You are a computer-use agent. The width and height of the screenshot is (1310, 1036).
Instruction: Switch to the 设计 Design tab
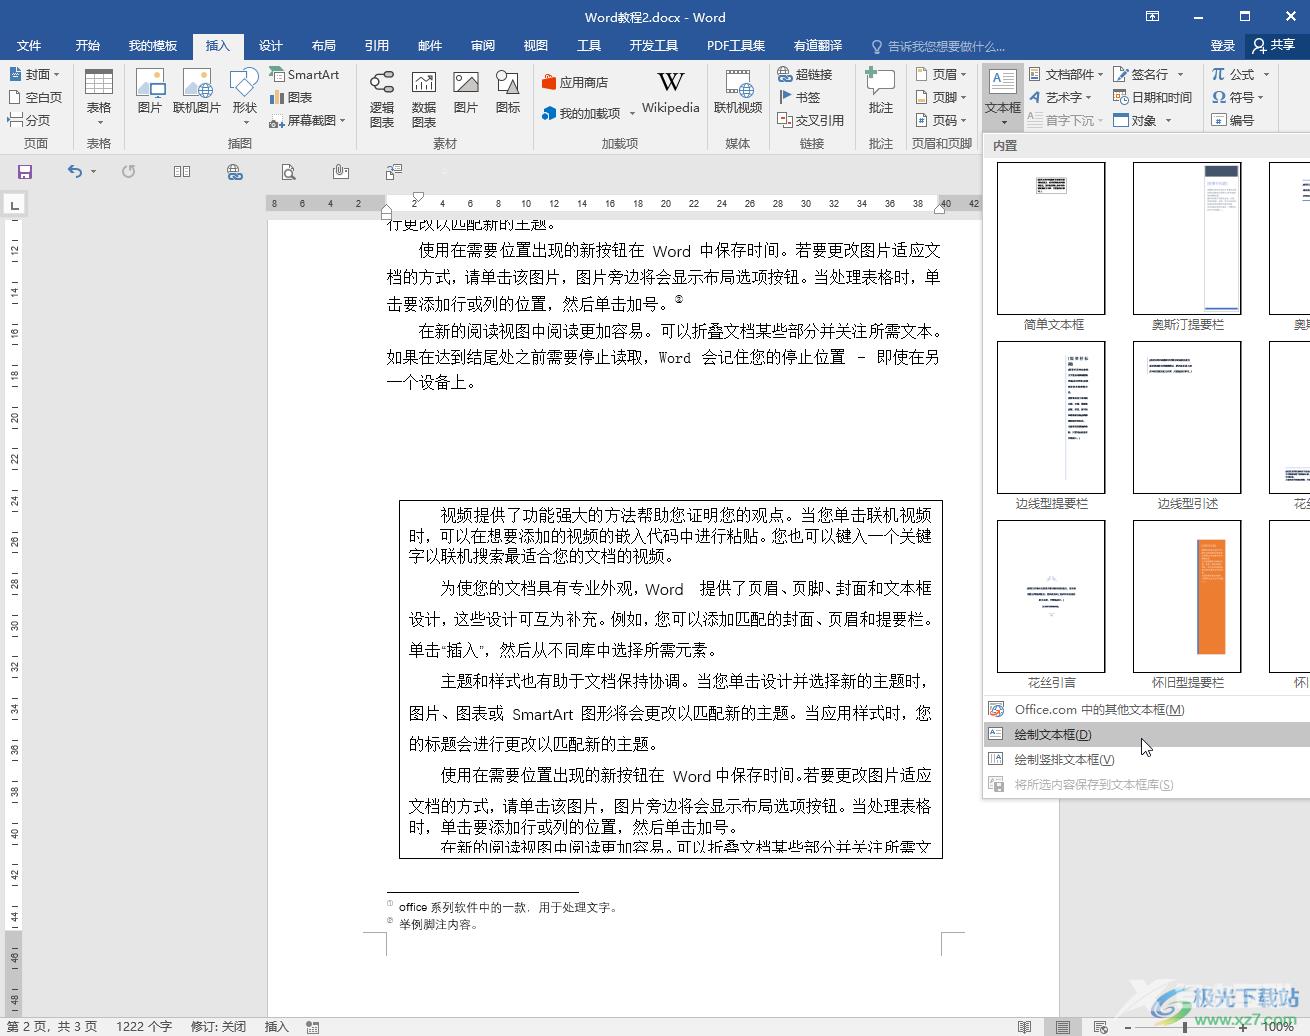click(x=270, y=45)
